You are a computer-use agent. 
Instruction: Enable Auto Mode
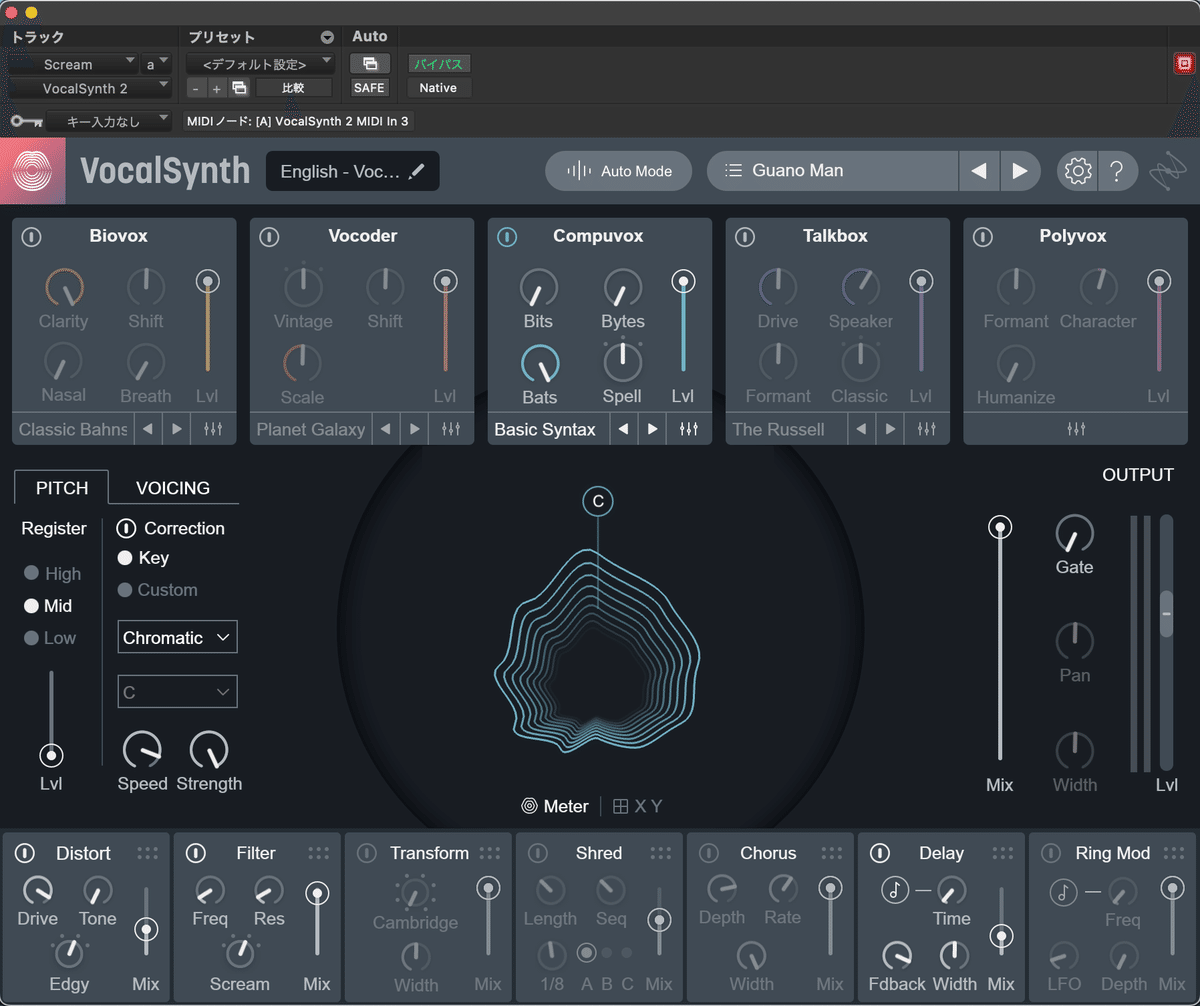618,171
